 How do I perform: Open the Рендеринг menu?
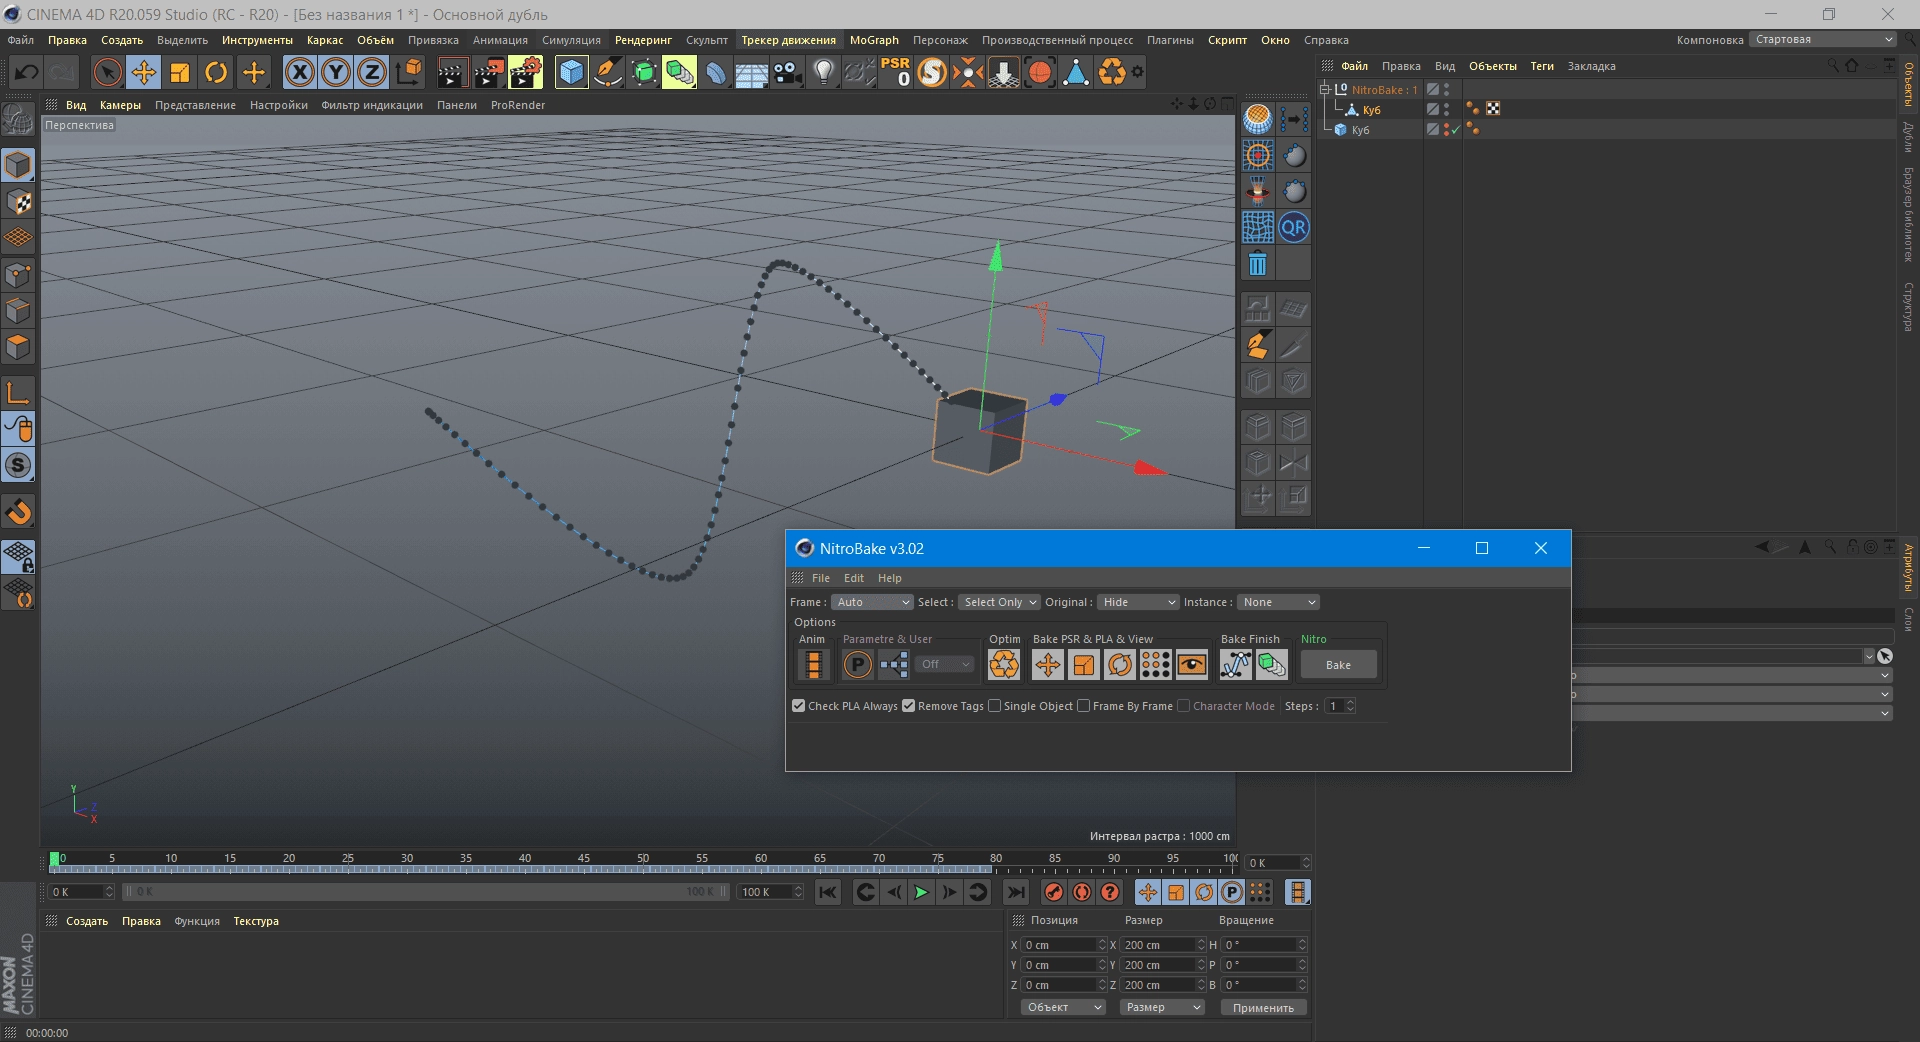click(643, 40)
